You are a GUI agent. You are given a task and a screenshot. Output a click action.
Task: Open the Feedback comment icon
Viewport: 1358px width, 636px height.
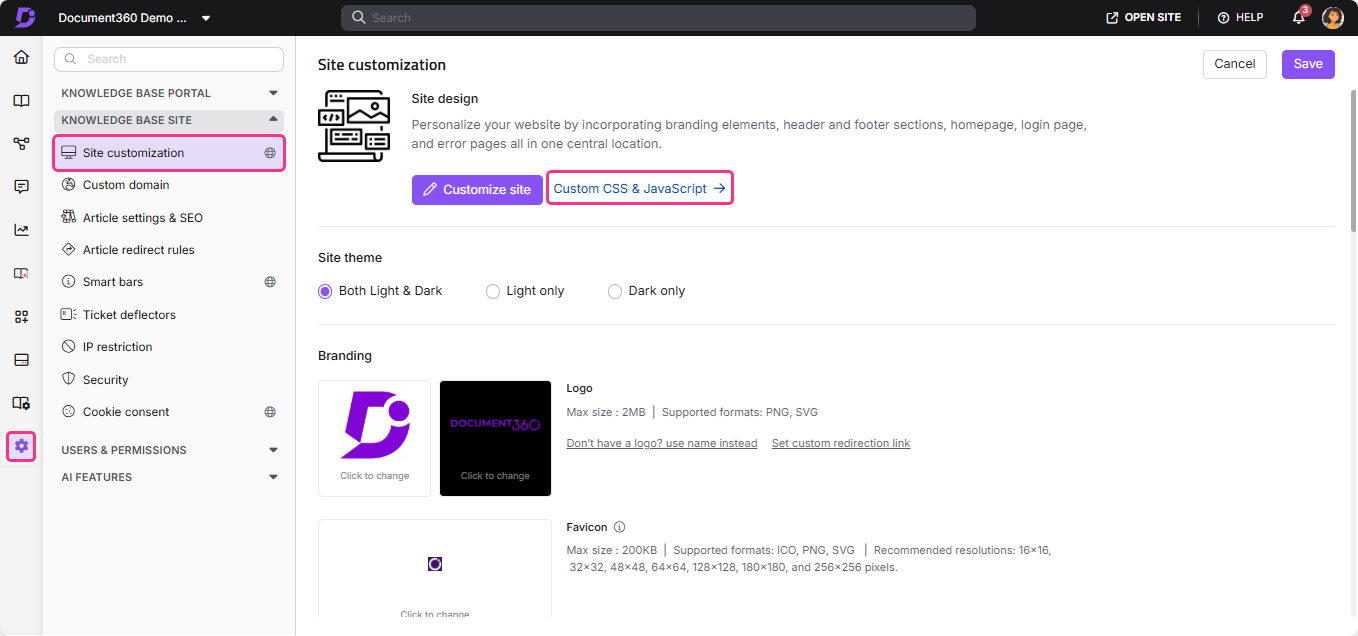21,186
